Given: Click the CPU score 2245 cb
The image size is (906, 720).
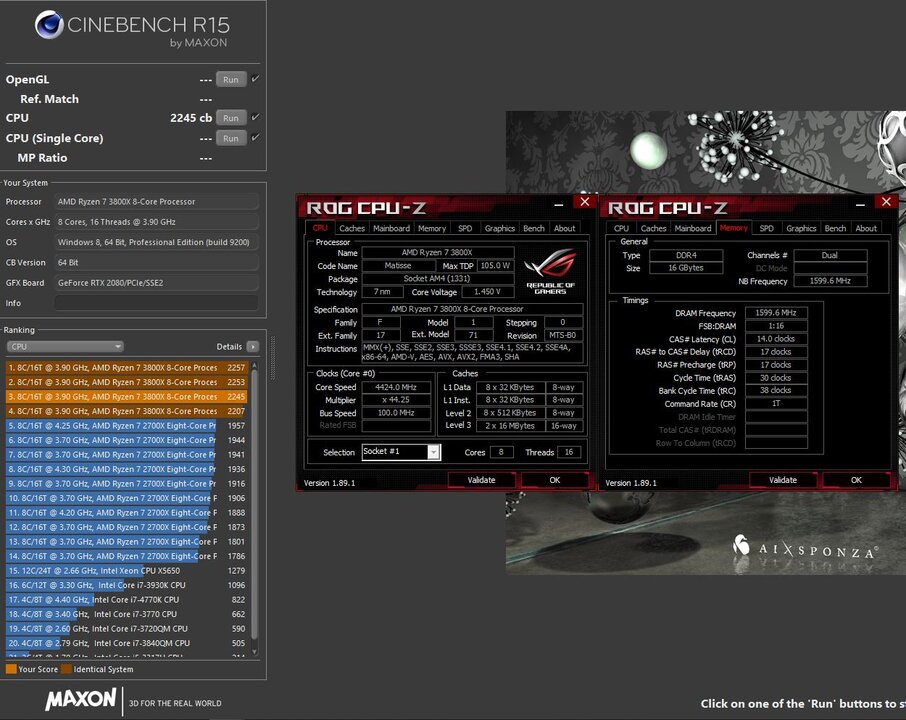Looking at the screenshot, I should (191, 118).
